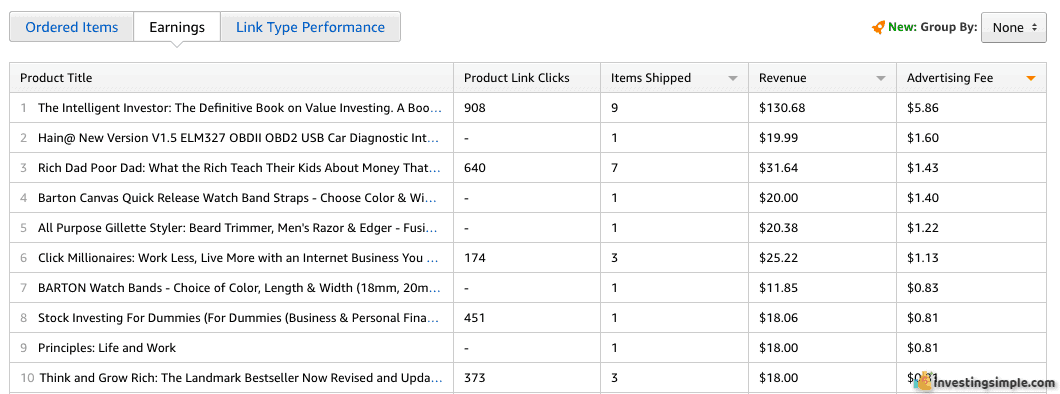Click the orange rocket New icon
This screenshot has height=394, width=1060.
[x=878, y=28]
